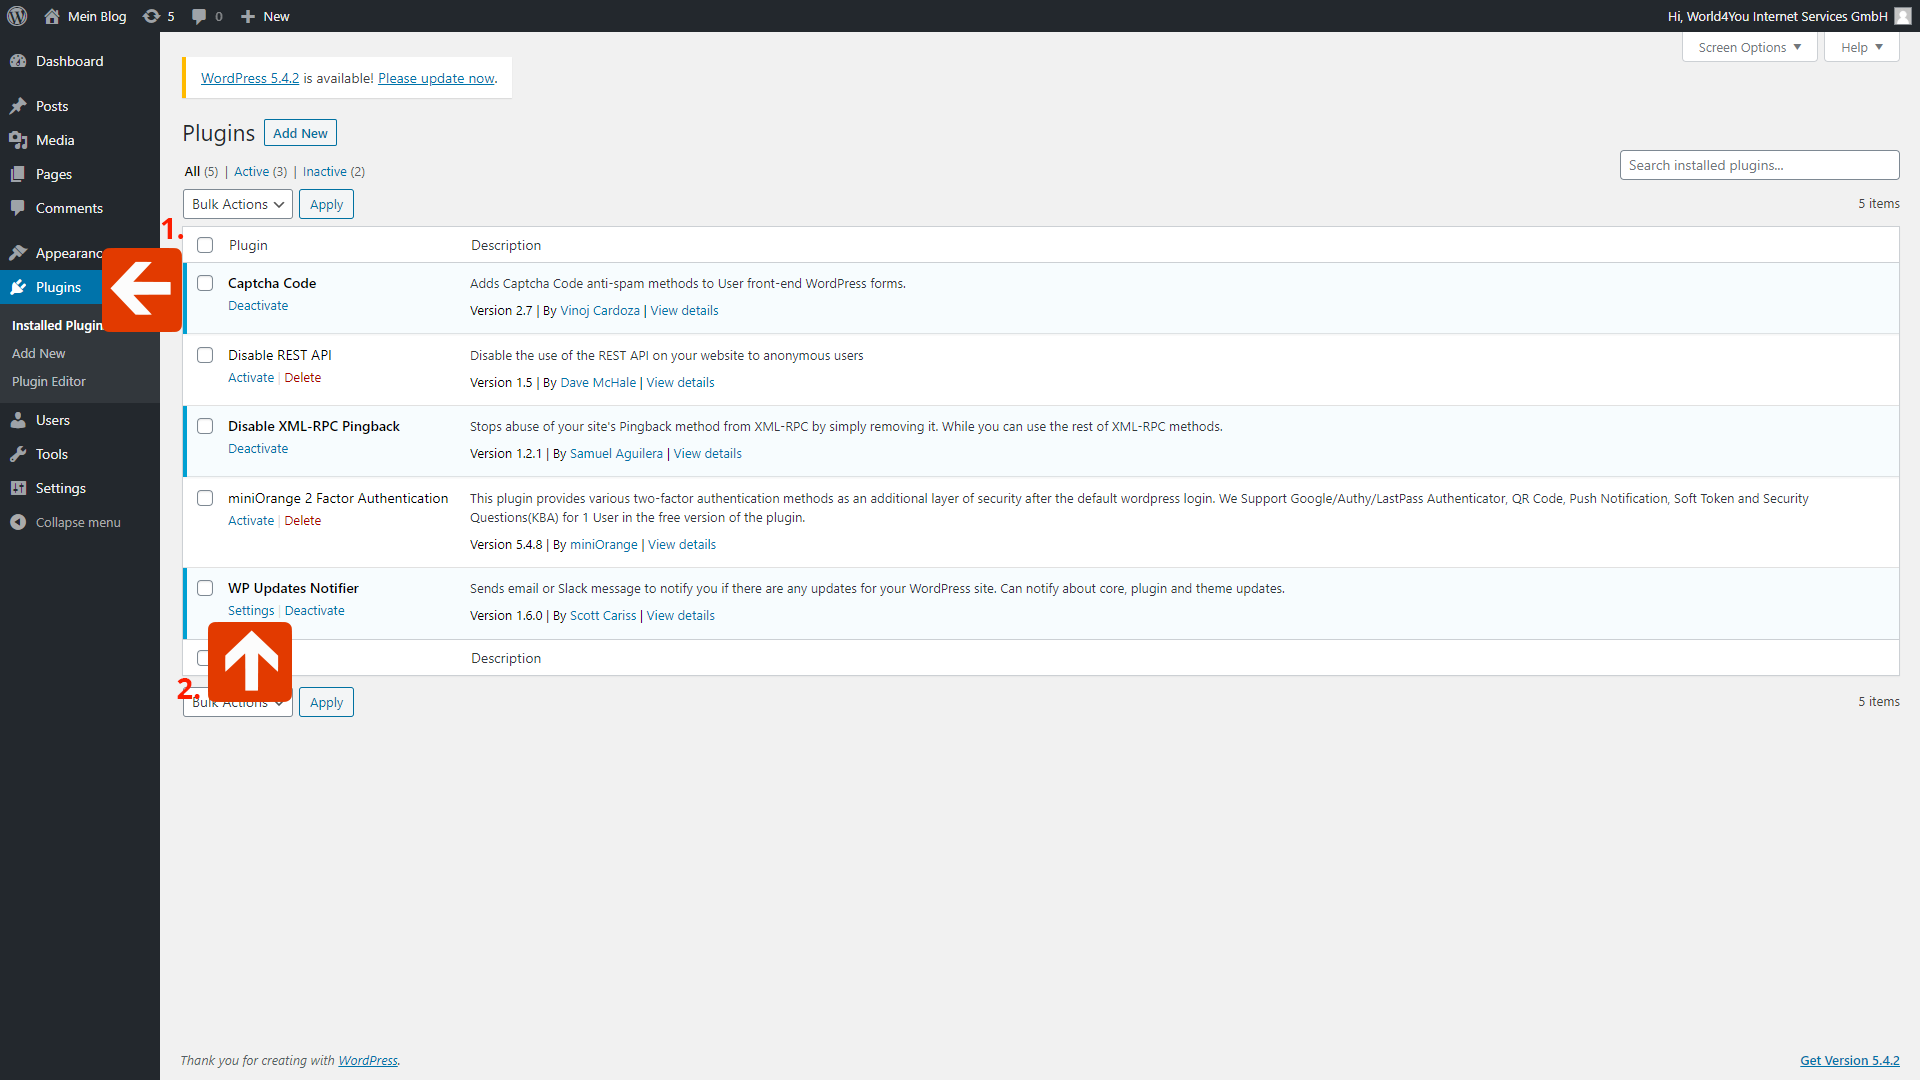Select all plugins with the header checkbox
The width and height of the screenshot is (1920, 1080).
[205, 244]
